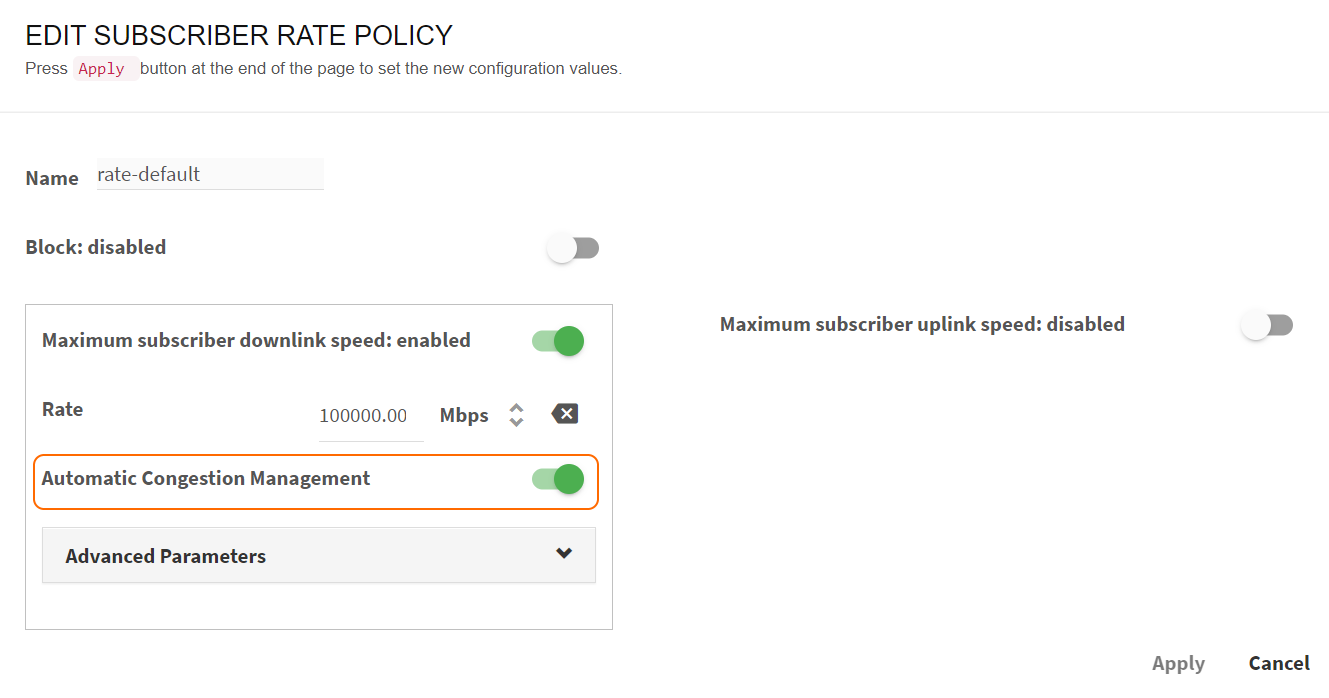Enable Maximum subscriber uplink speed switch

1267,325
